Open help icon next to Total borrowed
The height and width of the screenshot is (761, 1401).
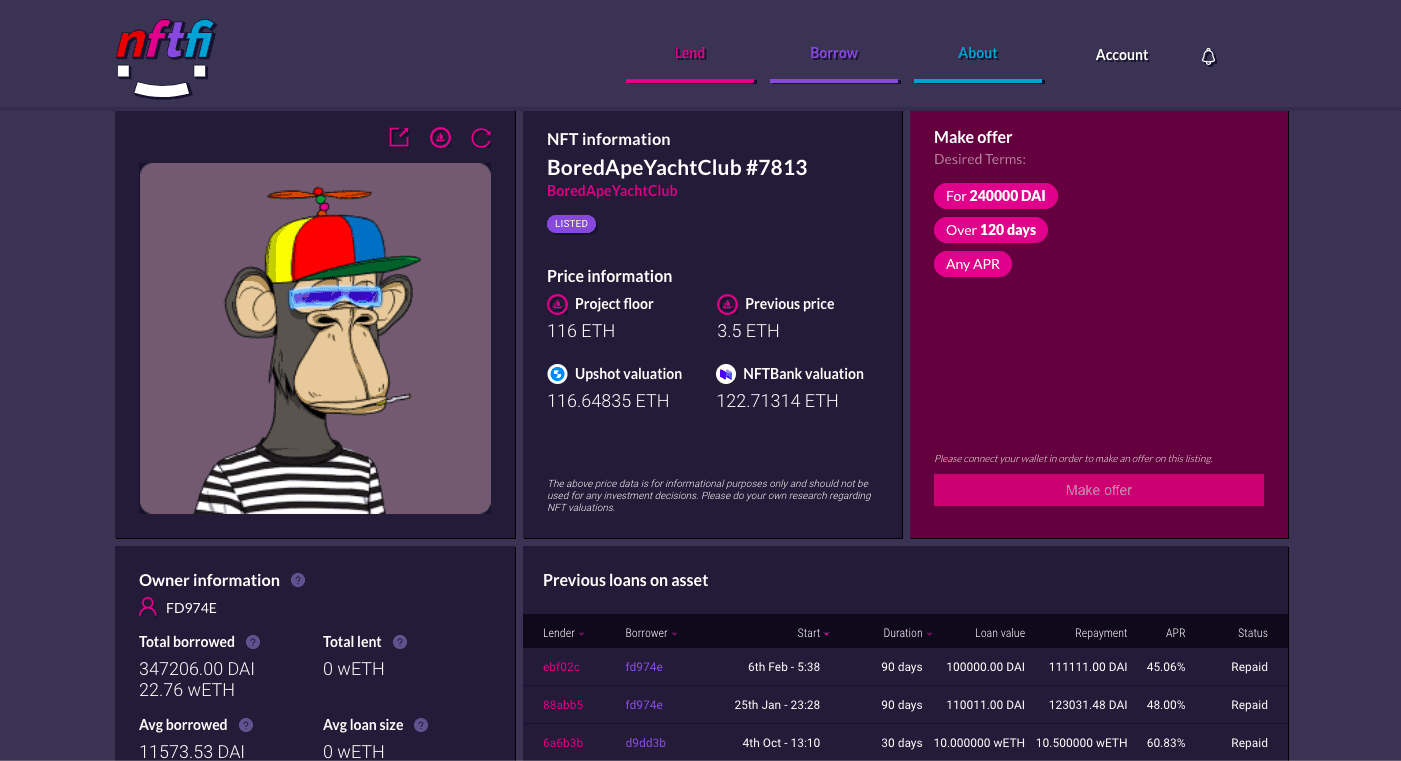253,642
